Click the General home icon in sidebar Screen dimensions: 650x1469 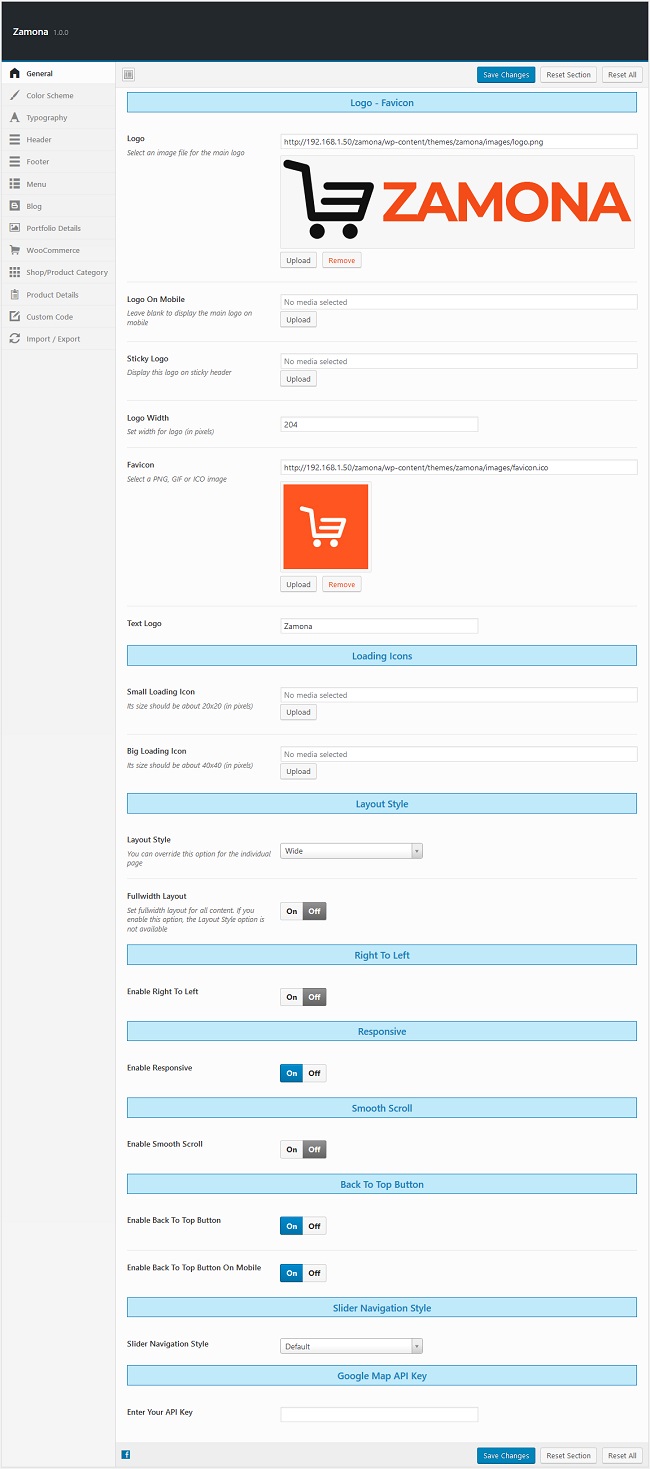pyautogui.click(x=14, y=73)
